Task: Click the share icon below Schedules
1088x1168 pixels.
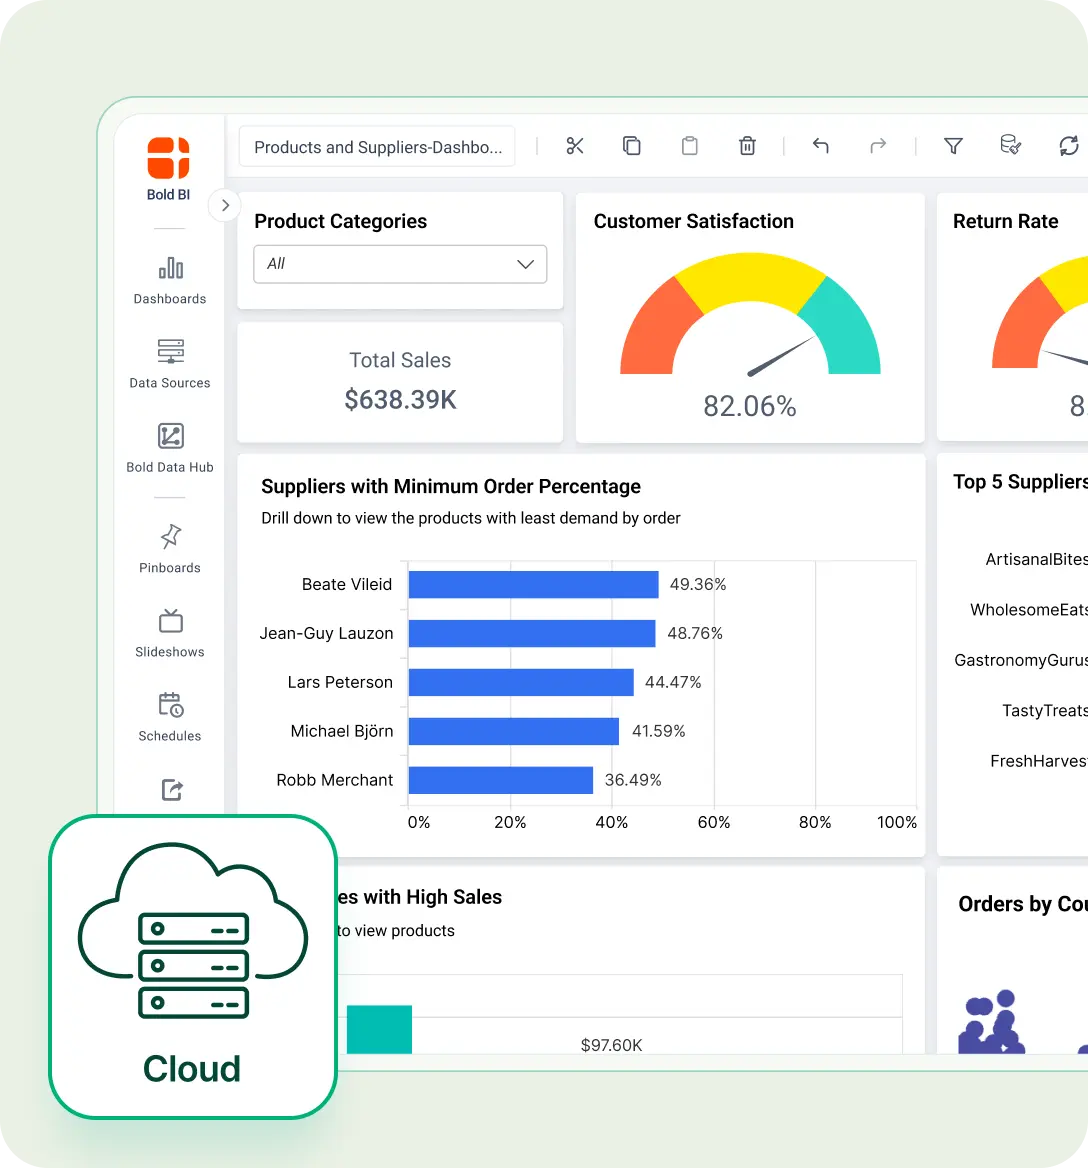Action: tap(170, 790)
